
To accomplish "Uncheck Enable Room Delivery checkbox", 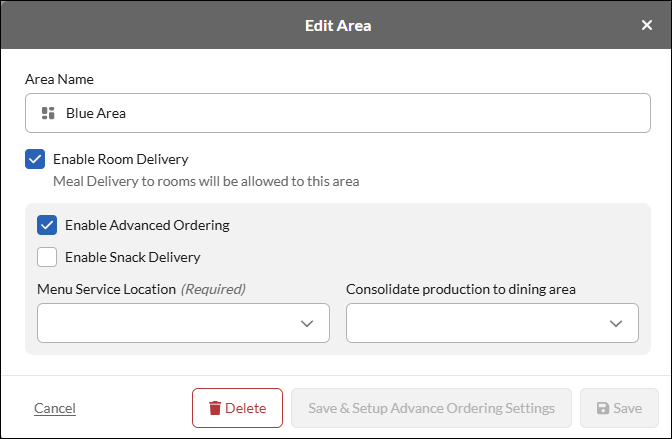I will pyautogui.click(x=35, y=159).
